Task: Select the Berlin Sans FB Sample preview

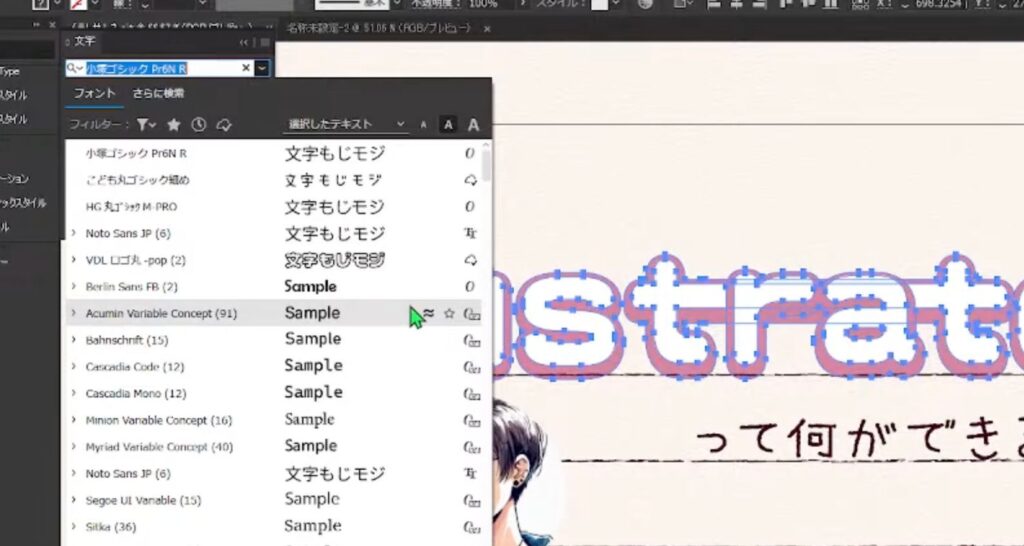Action: click(x=311, y=287)
